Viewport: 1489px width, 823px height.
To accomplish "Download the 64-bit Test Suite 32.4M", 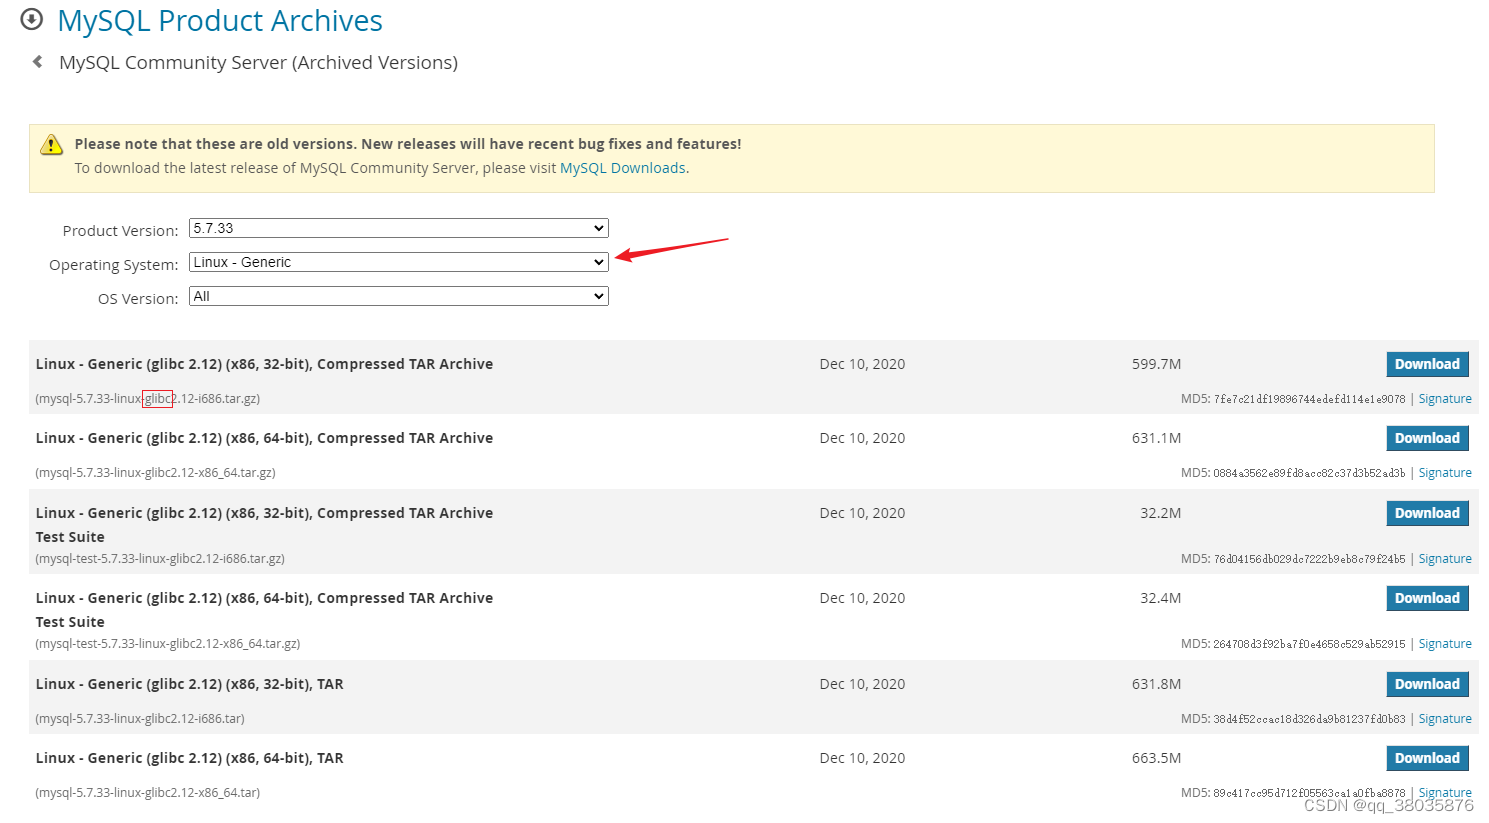I will [1426, 598].
